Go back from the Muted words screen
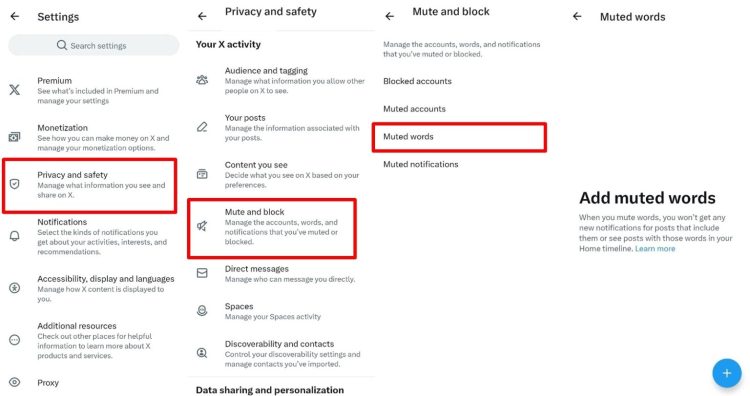Screen dimensions: 750x396 pyautogui.click(x=577, y=16)
